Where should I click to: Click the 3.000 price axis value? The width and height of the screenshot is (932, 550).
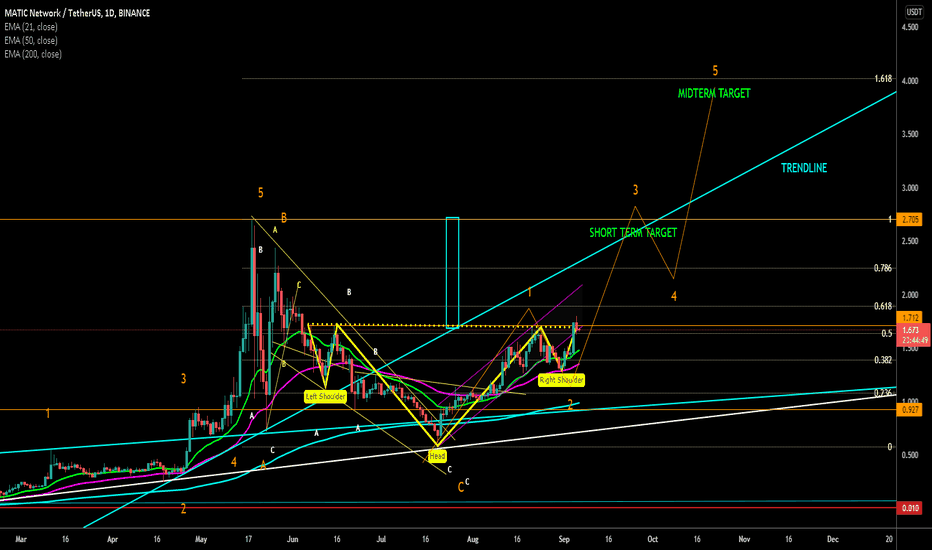click(910, 188)
